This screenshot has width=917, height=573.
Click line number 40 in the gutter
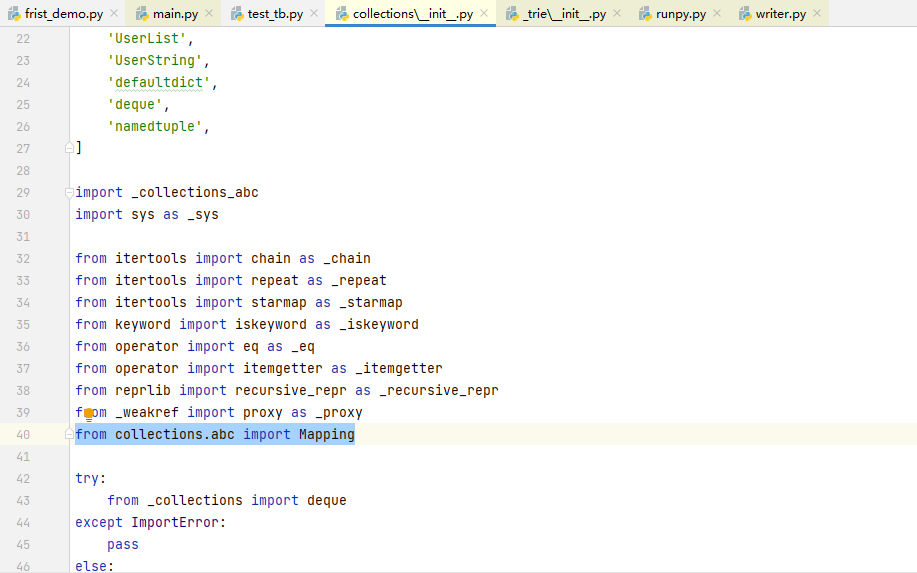(x=23, y=435)
